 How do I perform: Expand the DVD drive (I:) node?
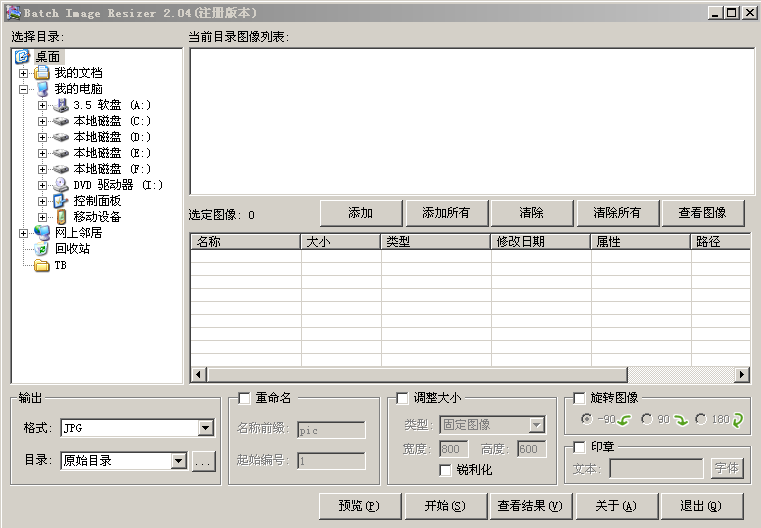click(x=42, y=185)
